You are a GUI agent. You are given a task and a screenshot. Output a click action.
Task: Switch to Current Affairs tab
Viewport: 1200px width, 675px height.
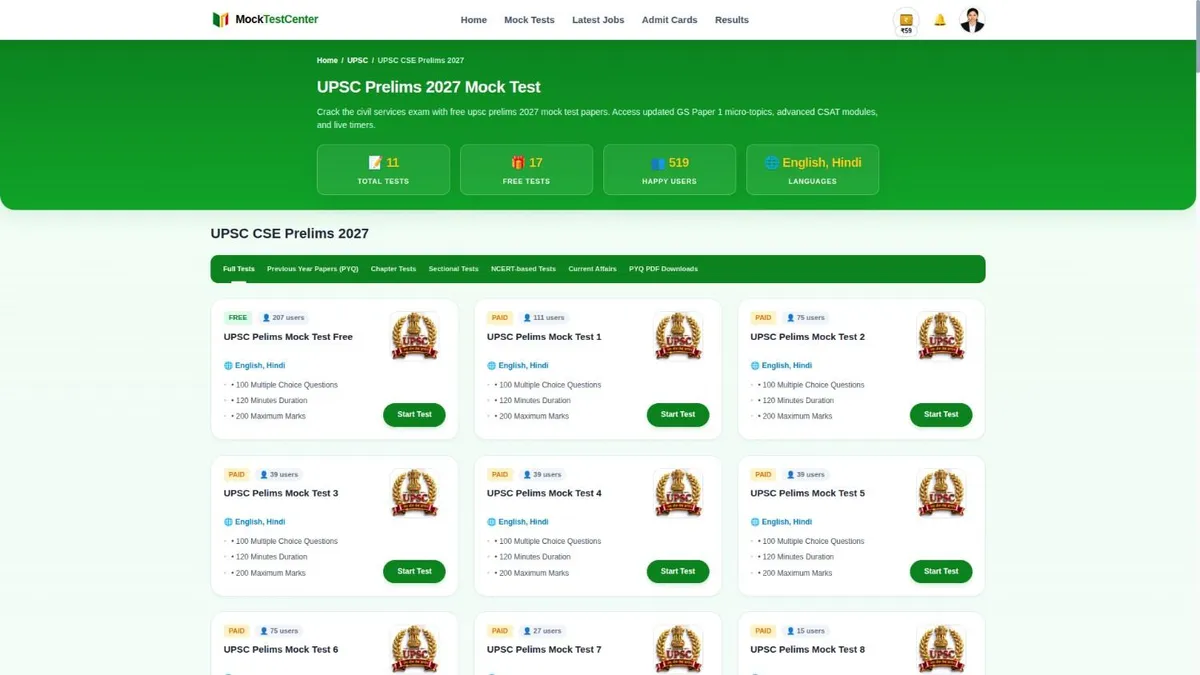[x=593, y=269]
